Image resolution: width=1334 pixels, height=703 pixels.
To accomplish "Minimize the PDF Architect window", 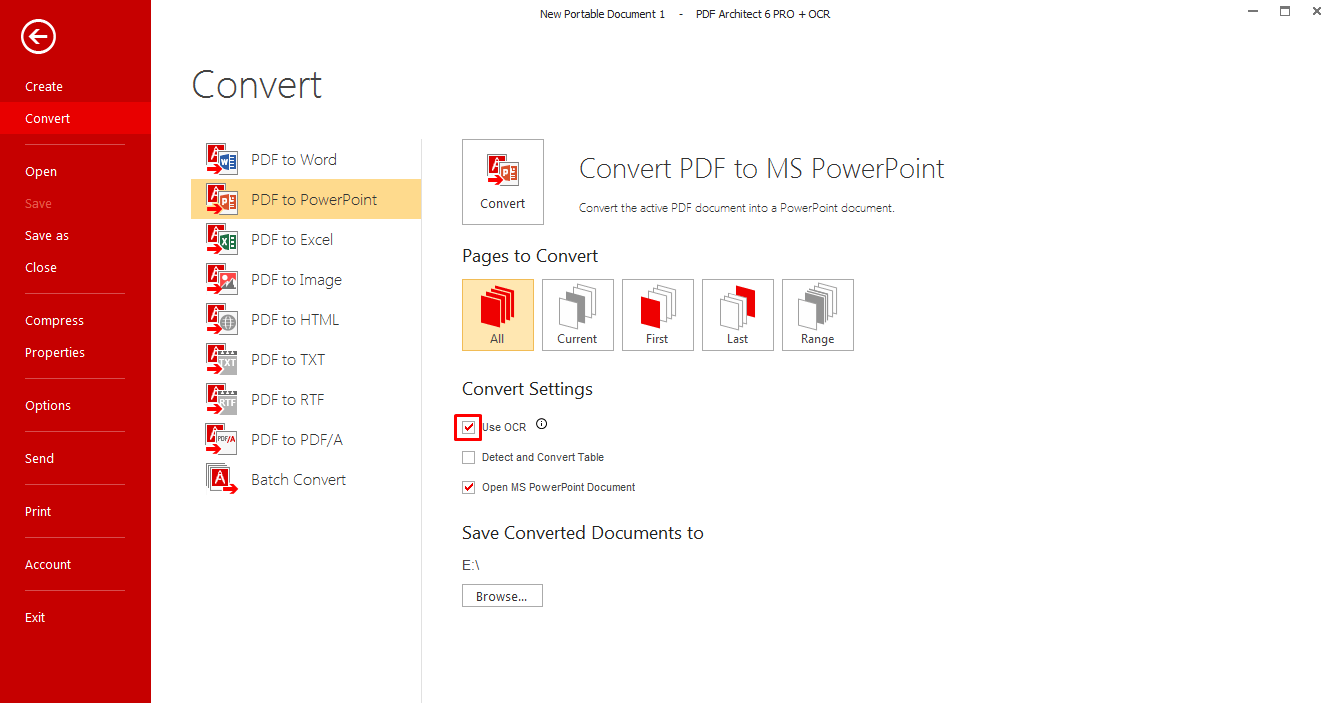I will click(x=1253, y=12).
